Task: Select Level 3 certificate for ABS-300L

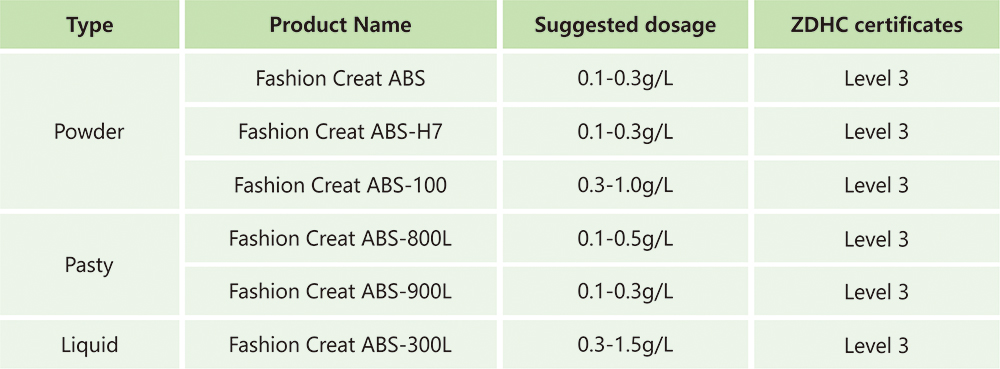Action: click(877, 345)
